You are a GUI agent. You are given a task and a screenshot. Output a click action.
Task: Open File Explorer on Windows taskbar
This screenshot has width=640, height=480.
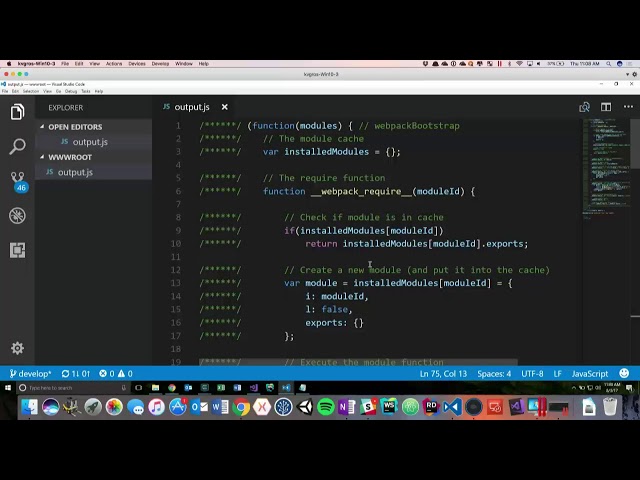tap(156, 388)
